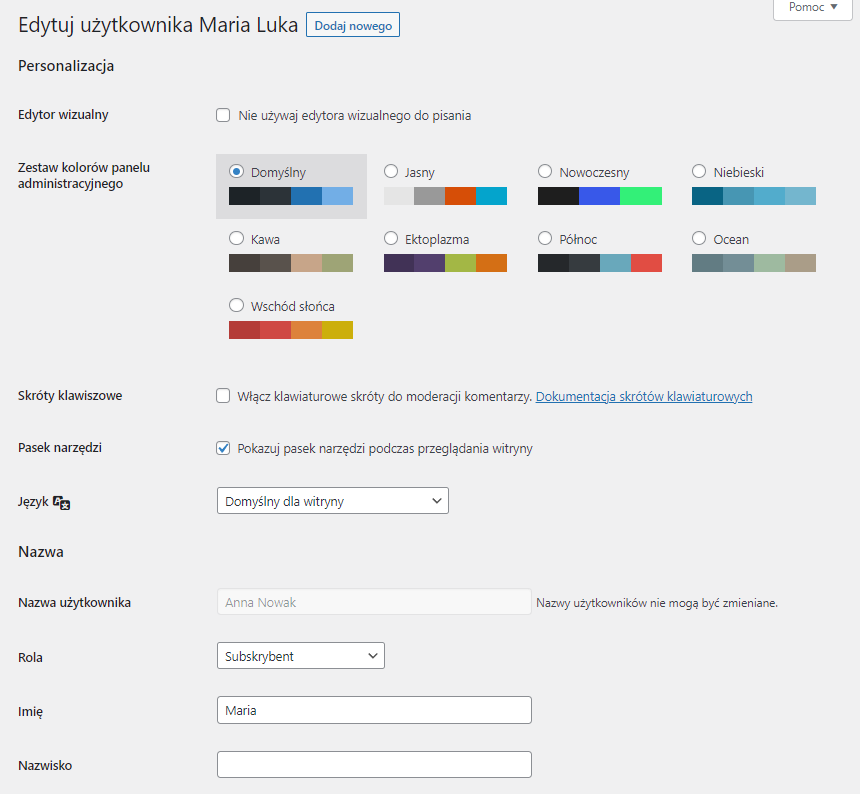This screenshot has width=860, height=794.
Task: Enable keyboard shortcuts for comment moderation
Action: tap(223, 396)
